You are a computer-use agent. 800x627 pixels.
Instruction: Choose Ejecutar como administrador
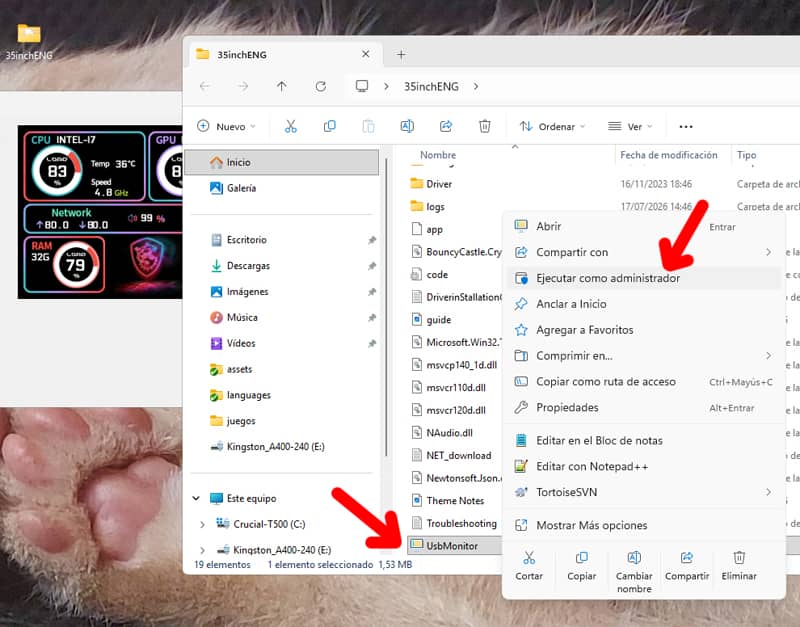tap(644, 278)
